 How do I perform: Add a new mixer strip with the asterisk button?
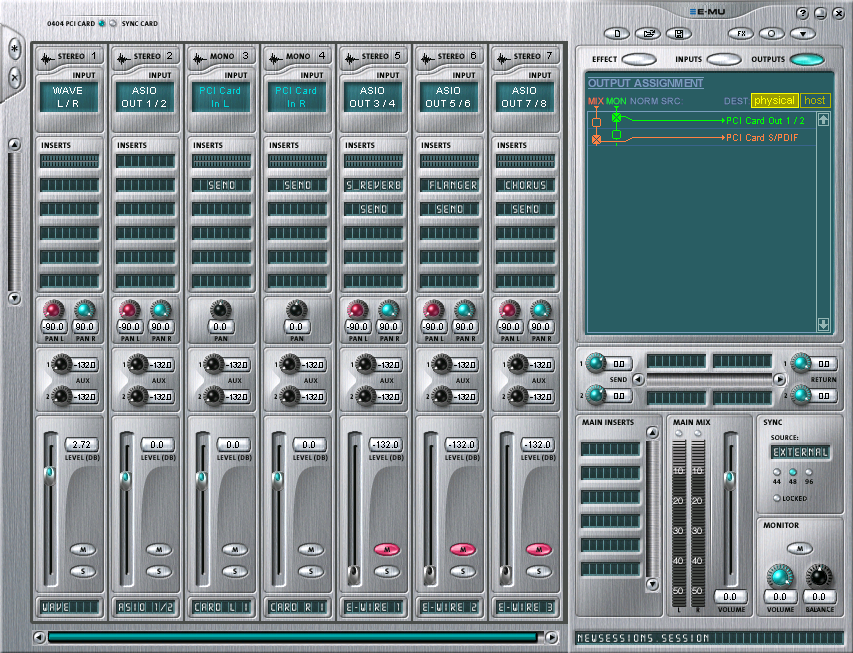coord(15,50)
